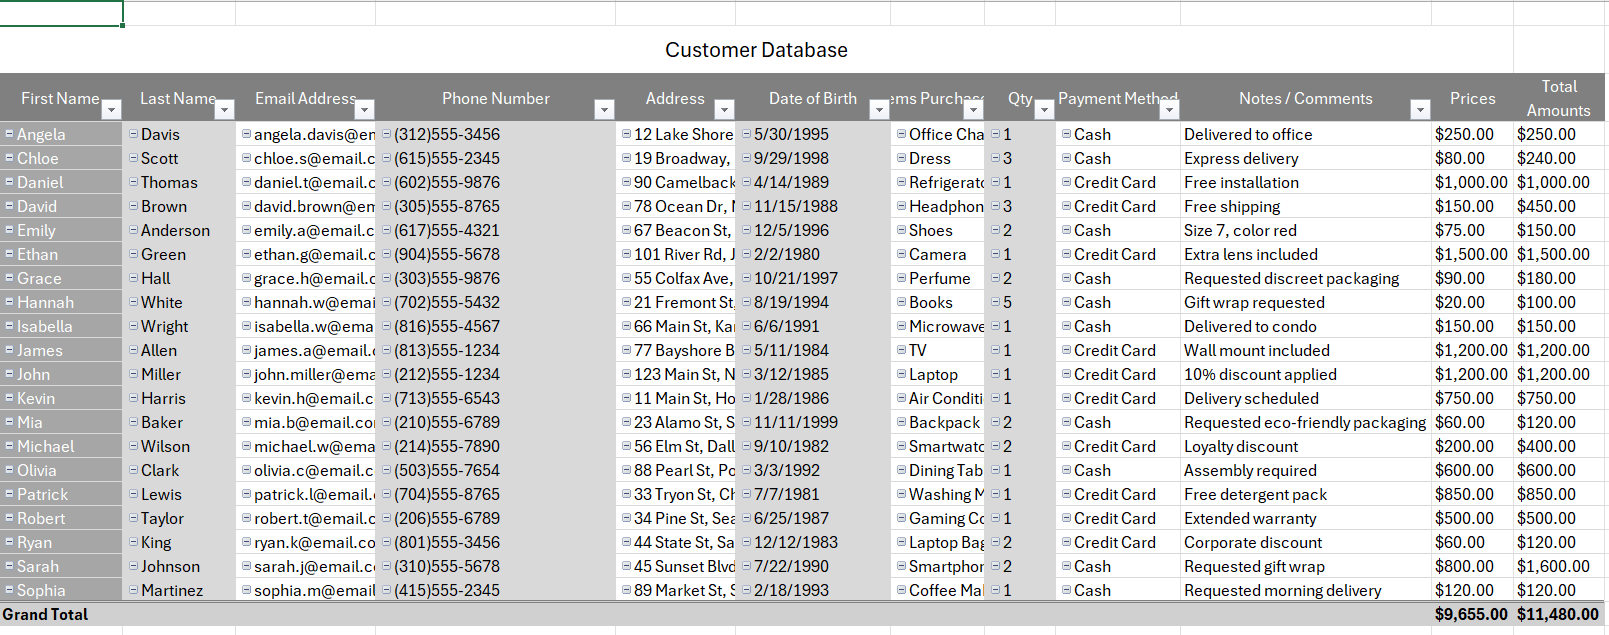The image size is (1609, 635).
Task: Open the First Name filter dropdown
Action: coord(112,109)
